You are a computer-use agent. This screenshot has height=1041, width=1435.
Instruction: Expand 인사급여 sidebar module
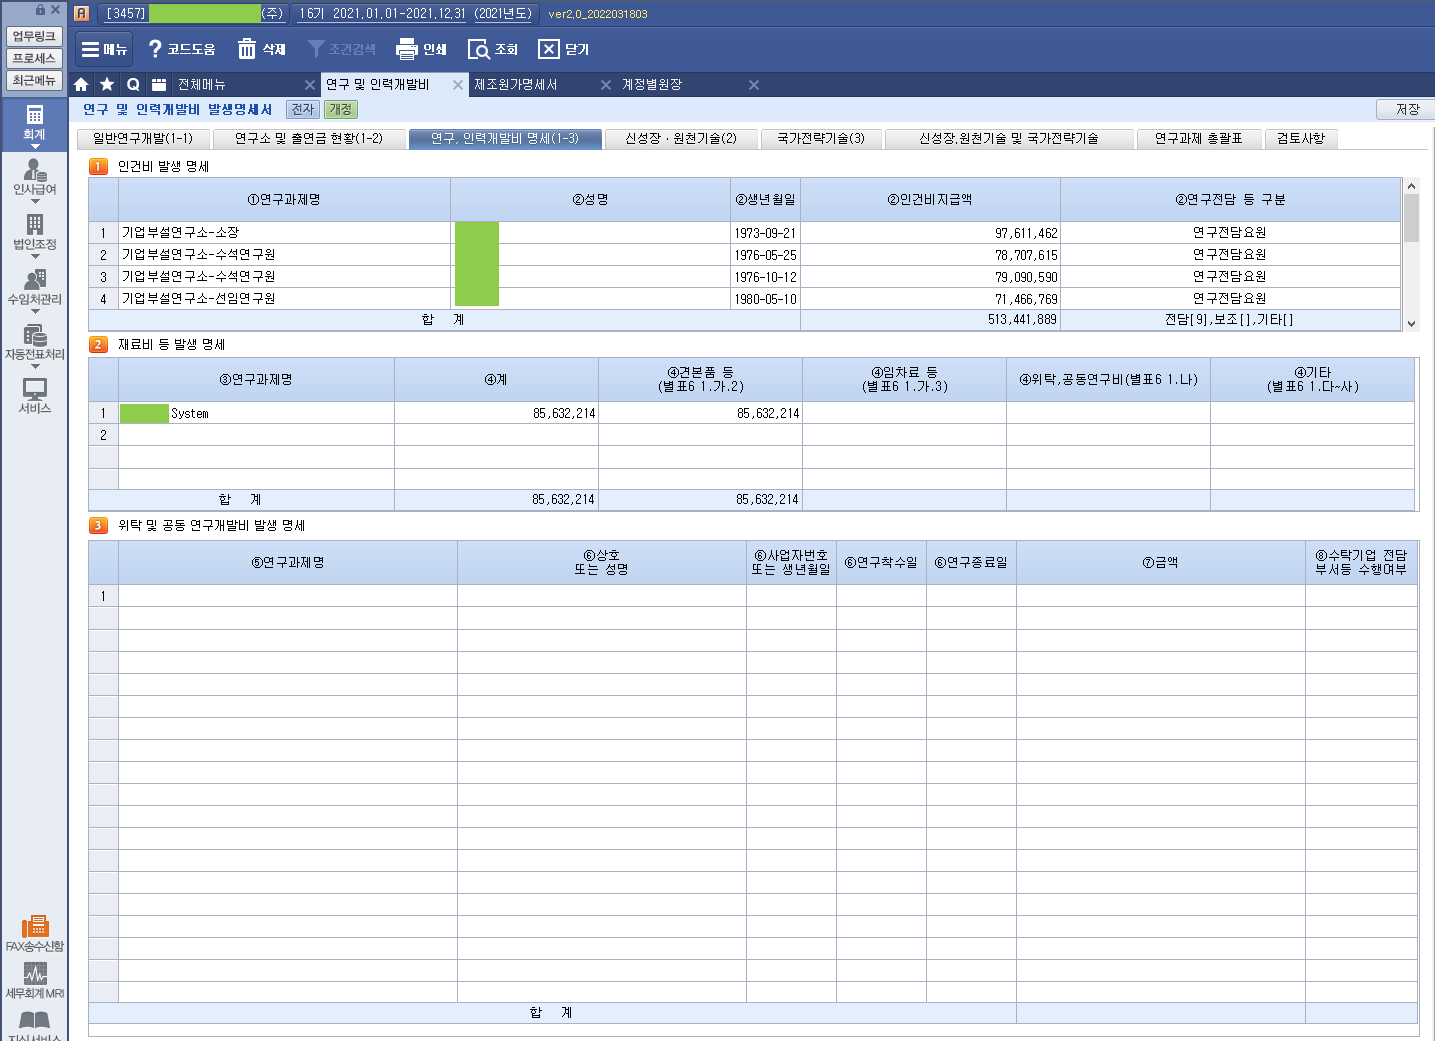tap(35, 177)
